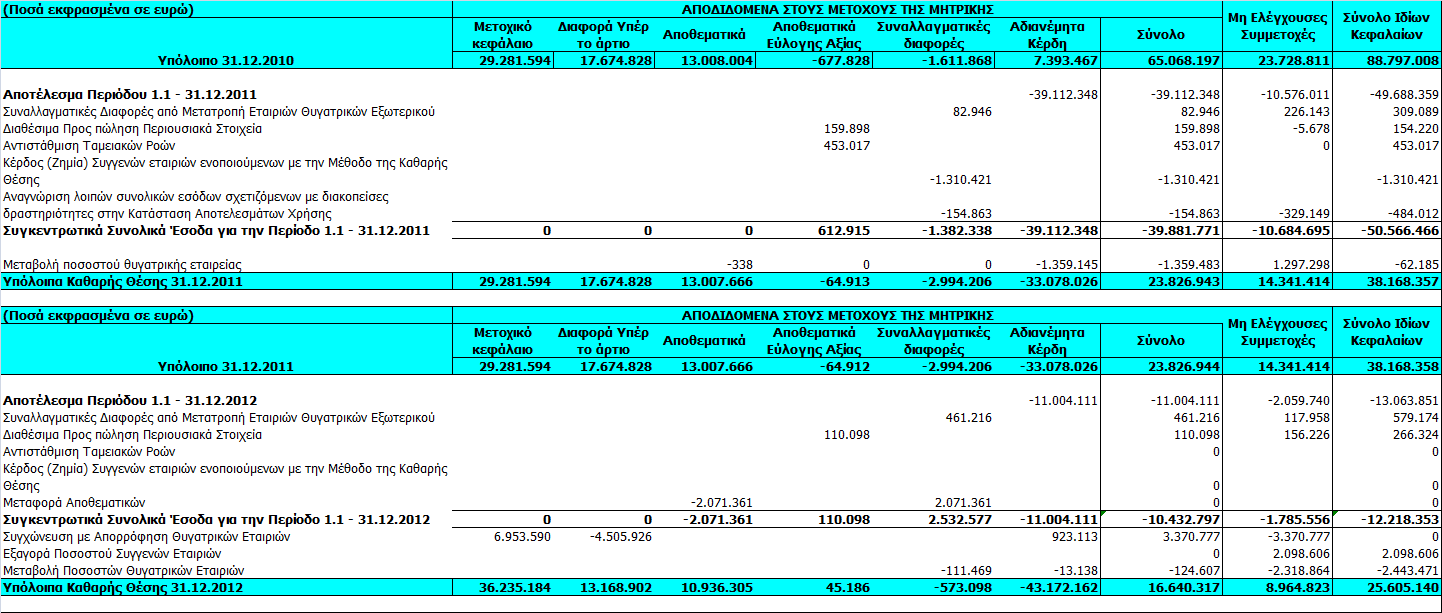
Task: Select the cell showing -10.684.695
Action: [x=1290, y=230]
